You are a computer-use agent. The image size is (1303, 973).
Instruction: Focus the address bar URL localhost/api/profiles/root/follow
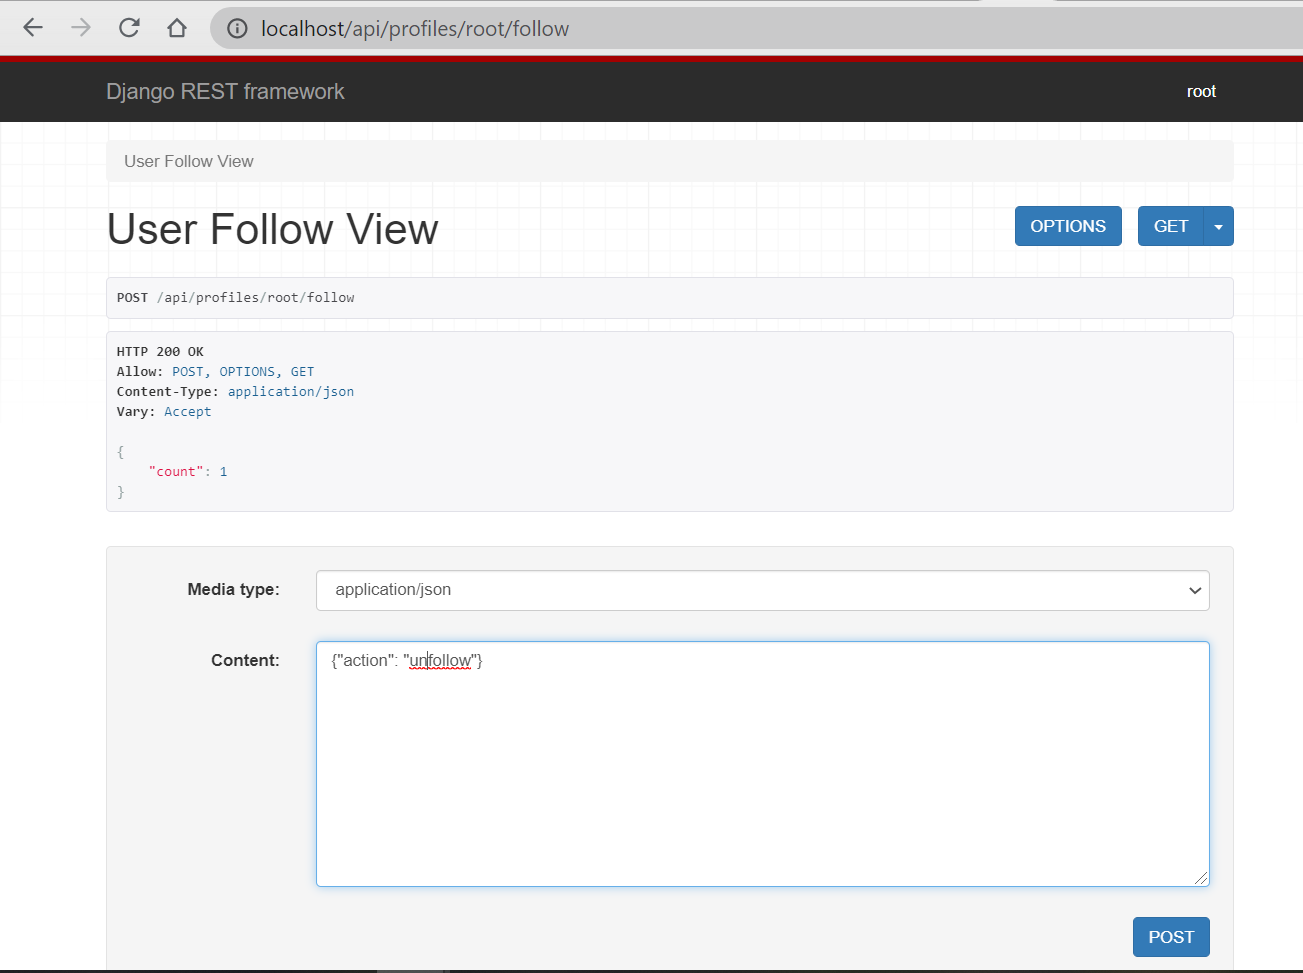coord(415,29)
